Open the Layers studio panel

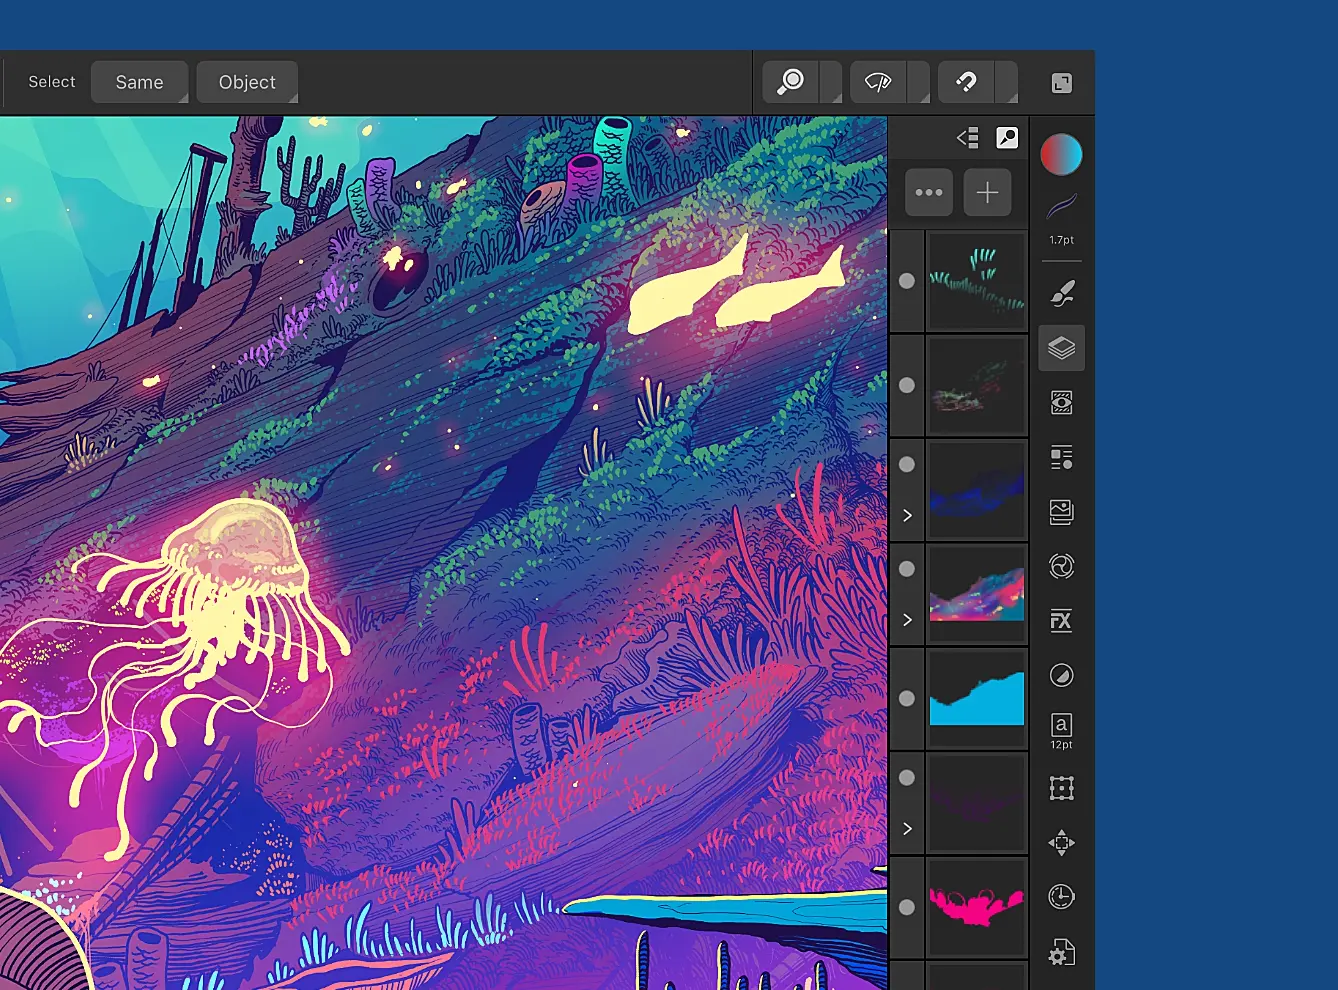1061,348
